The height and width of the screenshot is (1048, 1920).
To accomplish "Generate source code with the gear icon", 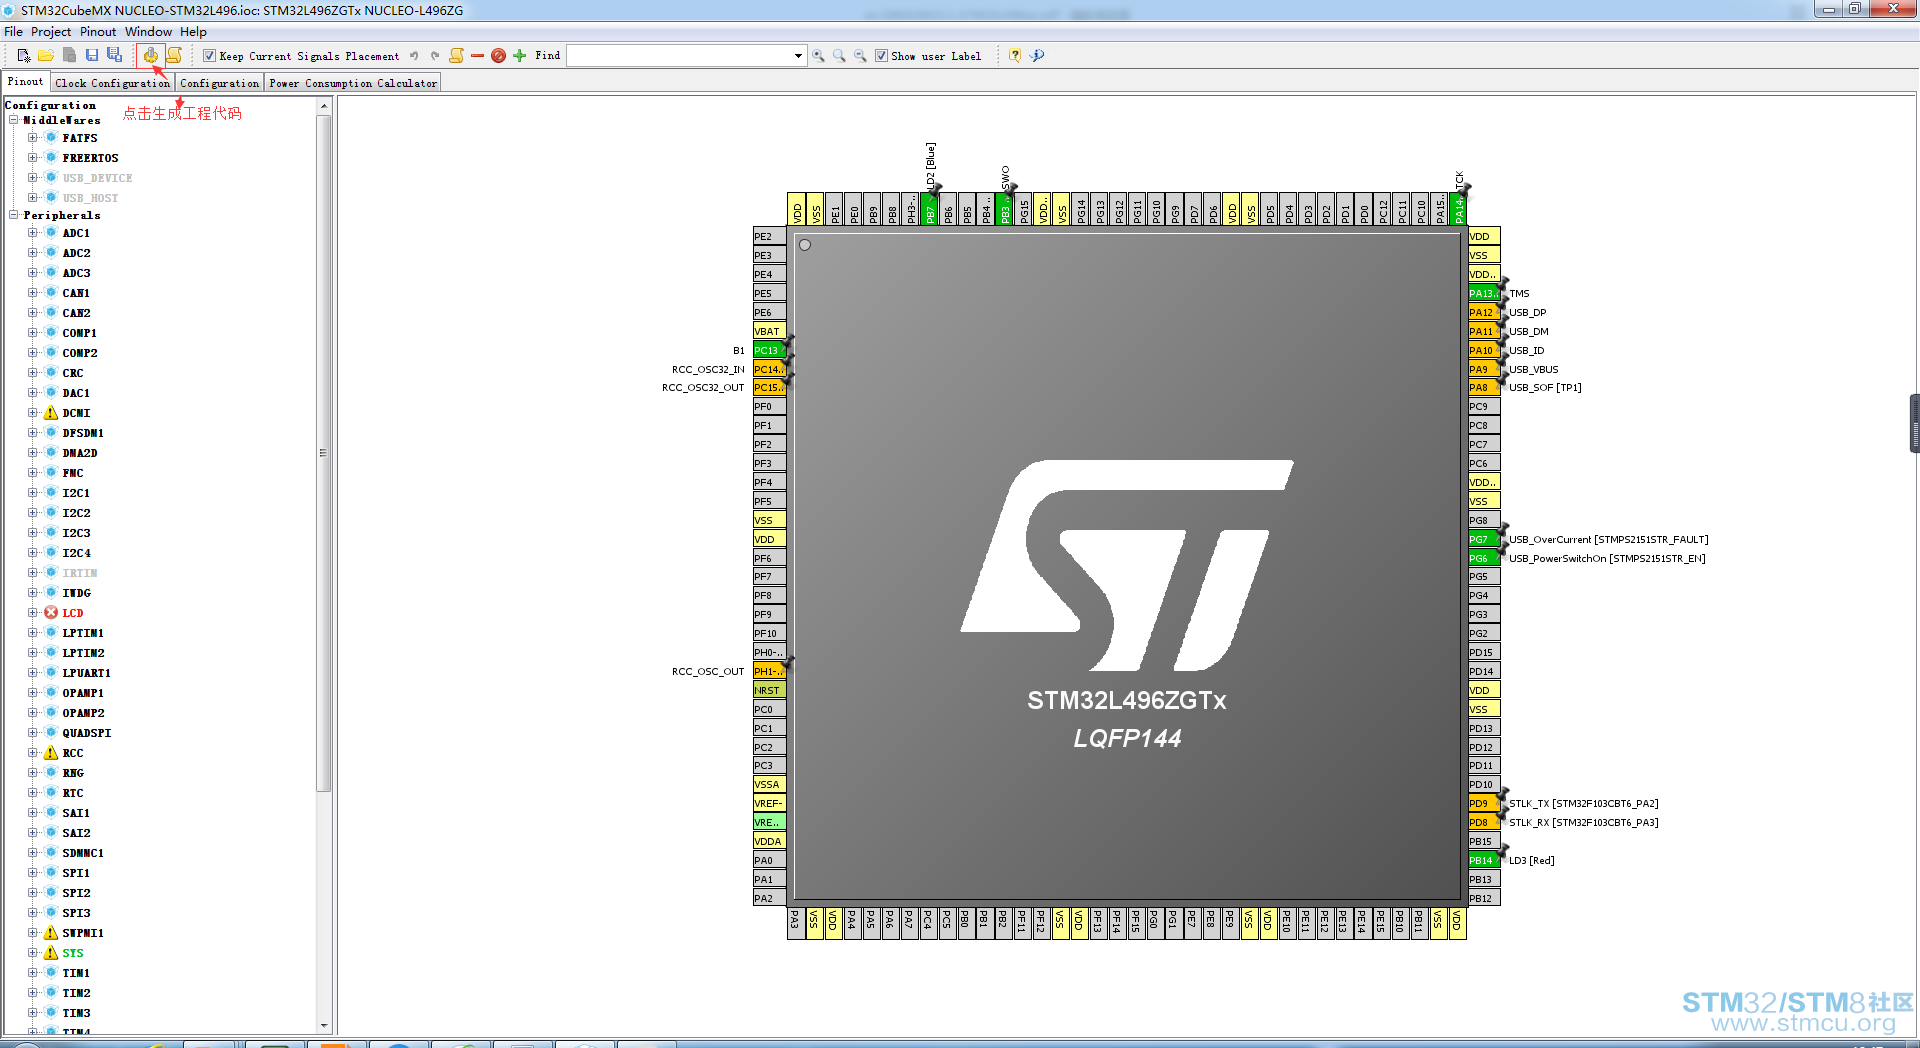I will [151, 55].
